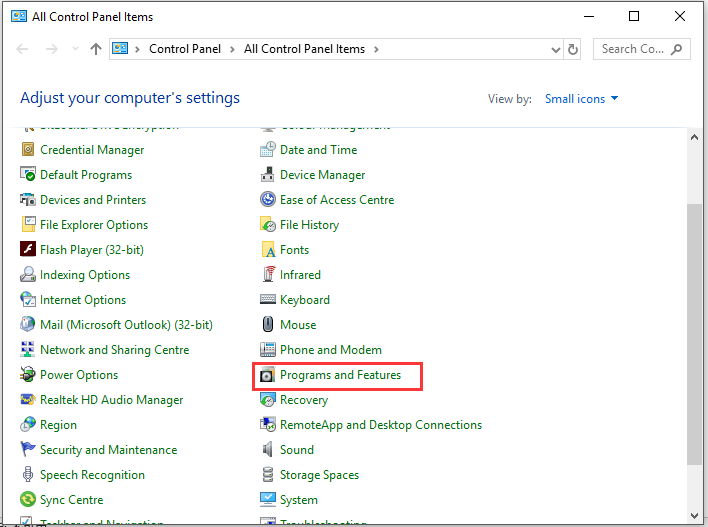Click the Realtek HD Audio Manager icon

tap(28, 400)
